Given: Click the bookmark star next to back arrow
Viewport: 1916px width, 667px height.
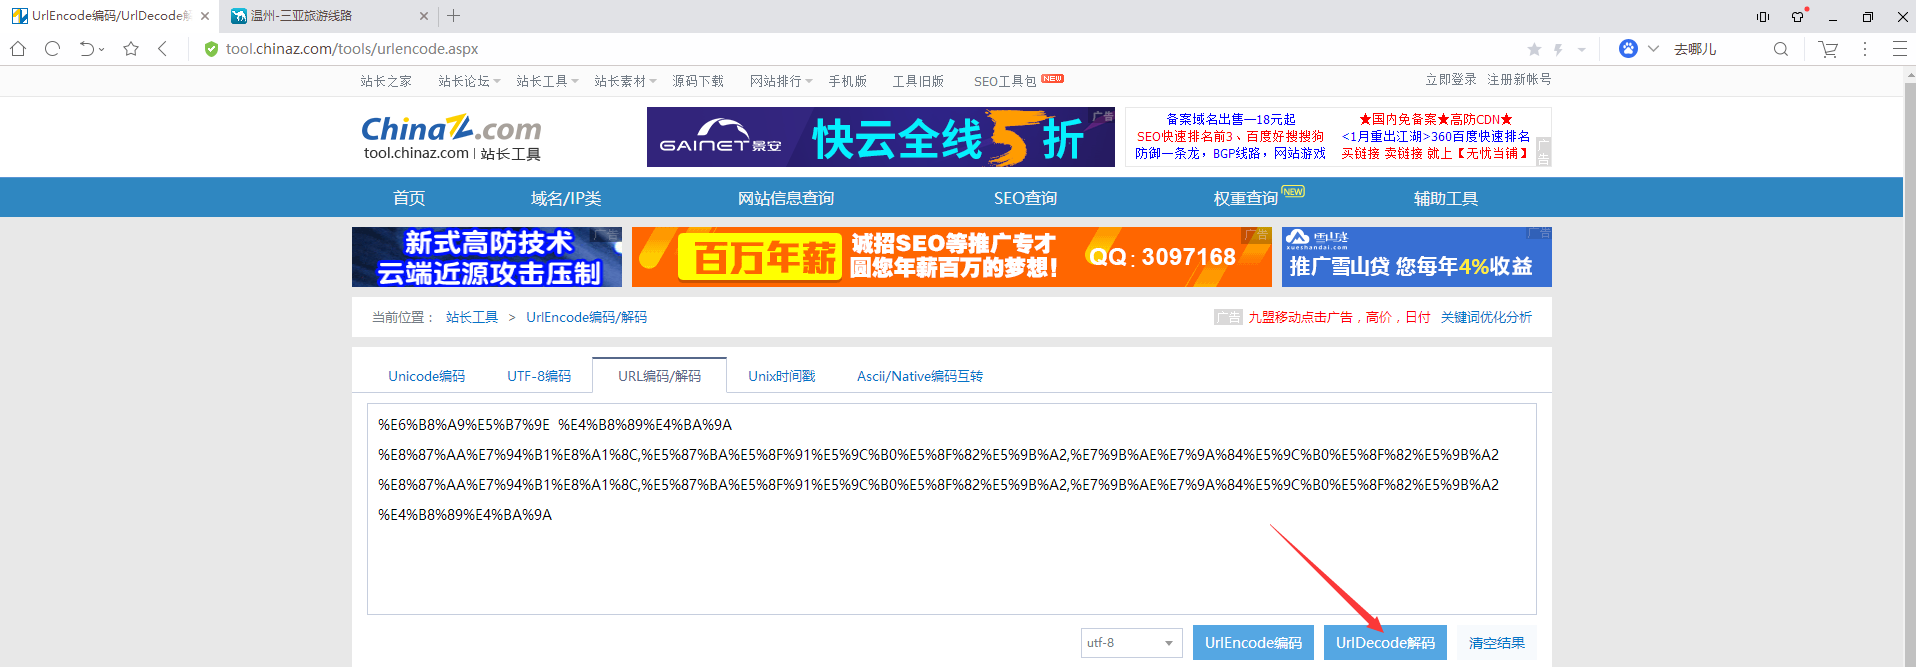Looking at the screenshot, I should 131,49.
